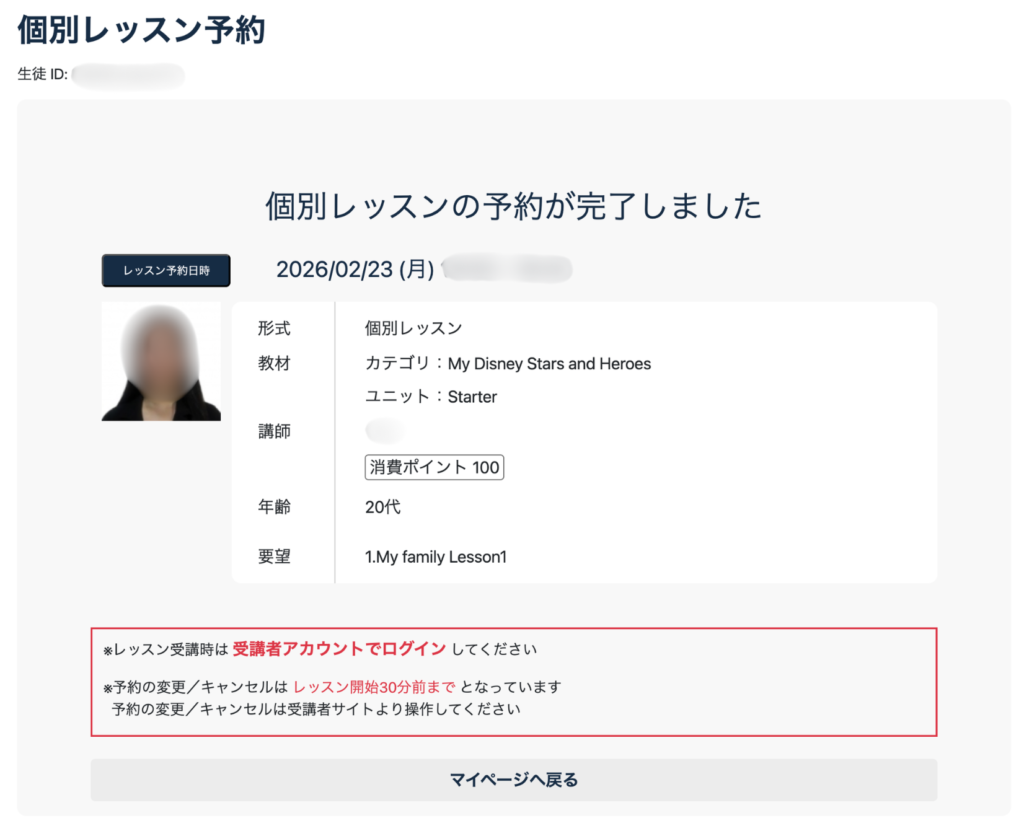Click the 1.My family Lesson1 request text

(436, 557)
